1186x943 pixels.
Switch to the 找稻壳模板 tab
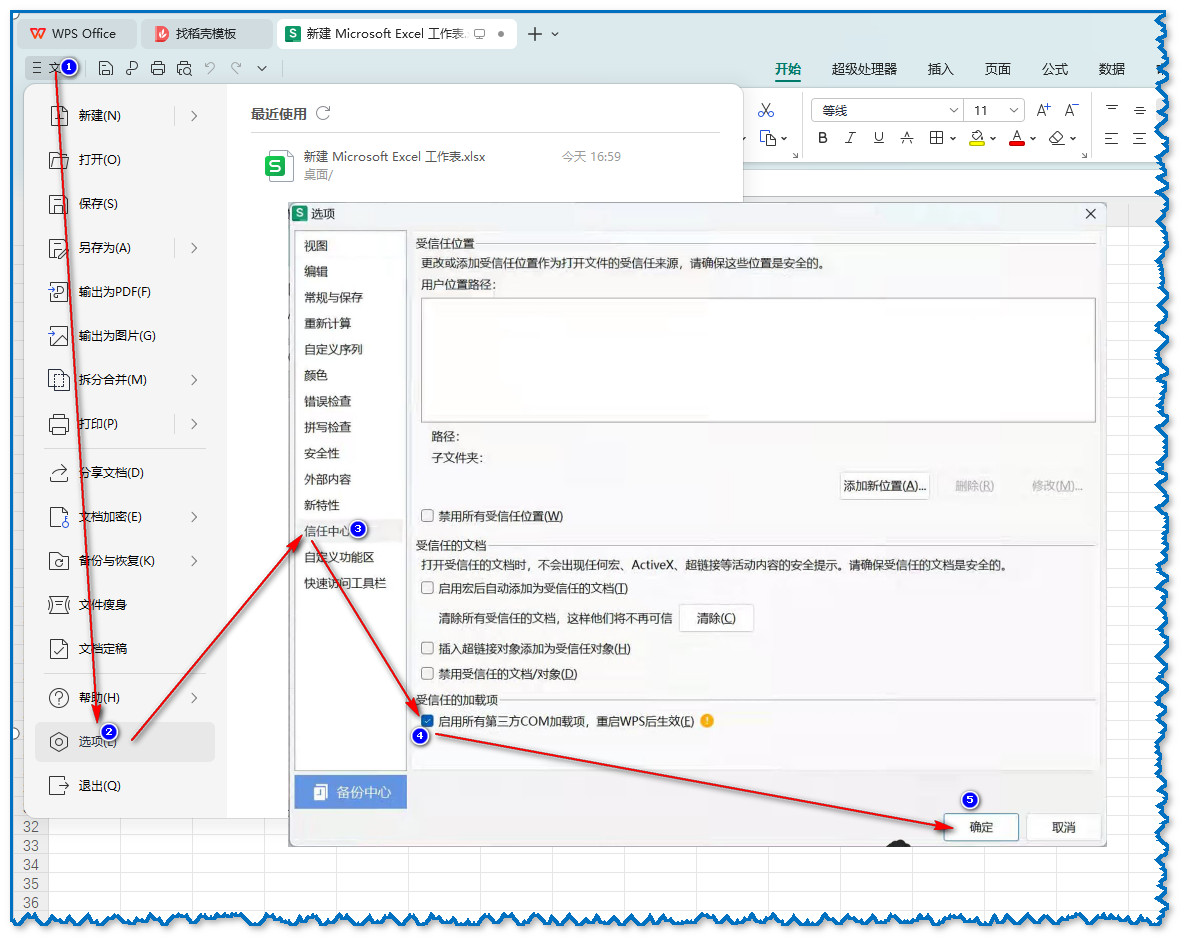[x=206, y=34]
